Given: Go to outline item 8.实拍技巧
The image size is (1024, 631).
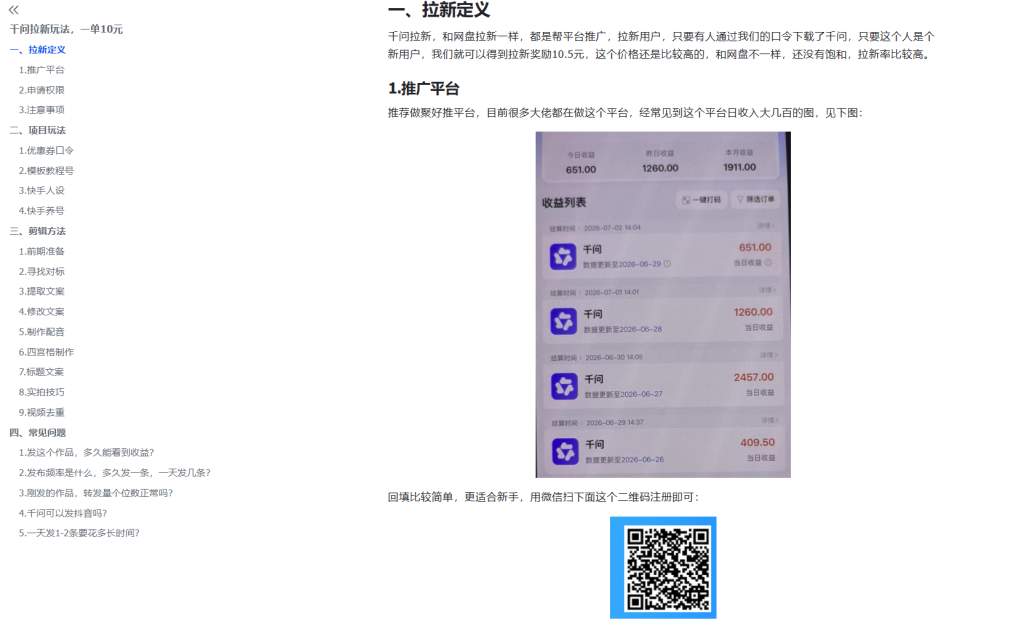Looking at the screenshot, I should tap(42, 393).
